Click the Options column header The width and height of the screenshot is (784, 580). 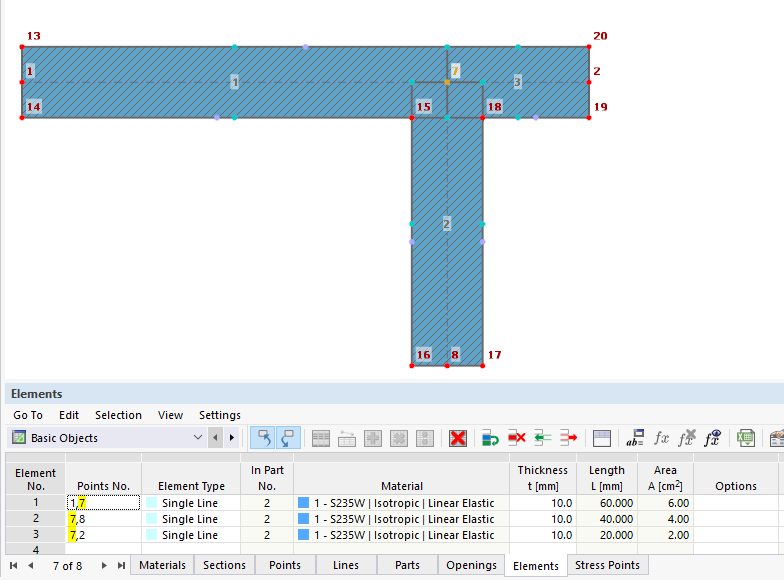pyautogui.click(x=736, y=478)
